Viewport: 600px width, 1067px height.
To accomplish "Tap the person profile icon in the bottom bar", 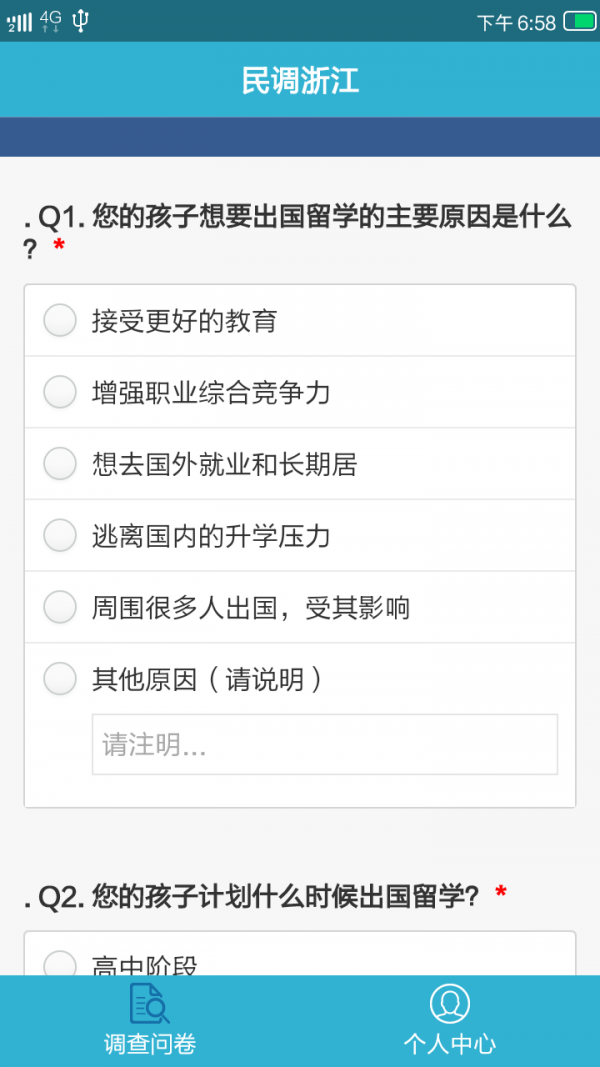I will (450, 1003).
